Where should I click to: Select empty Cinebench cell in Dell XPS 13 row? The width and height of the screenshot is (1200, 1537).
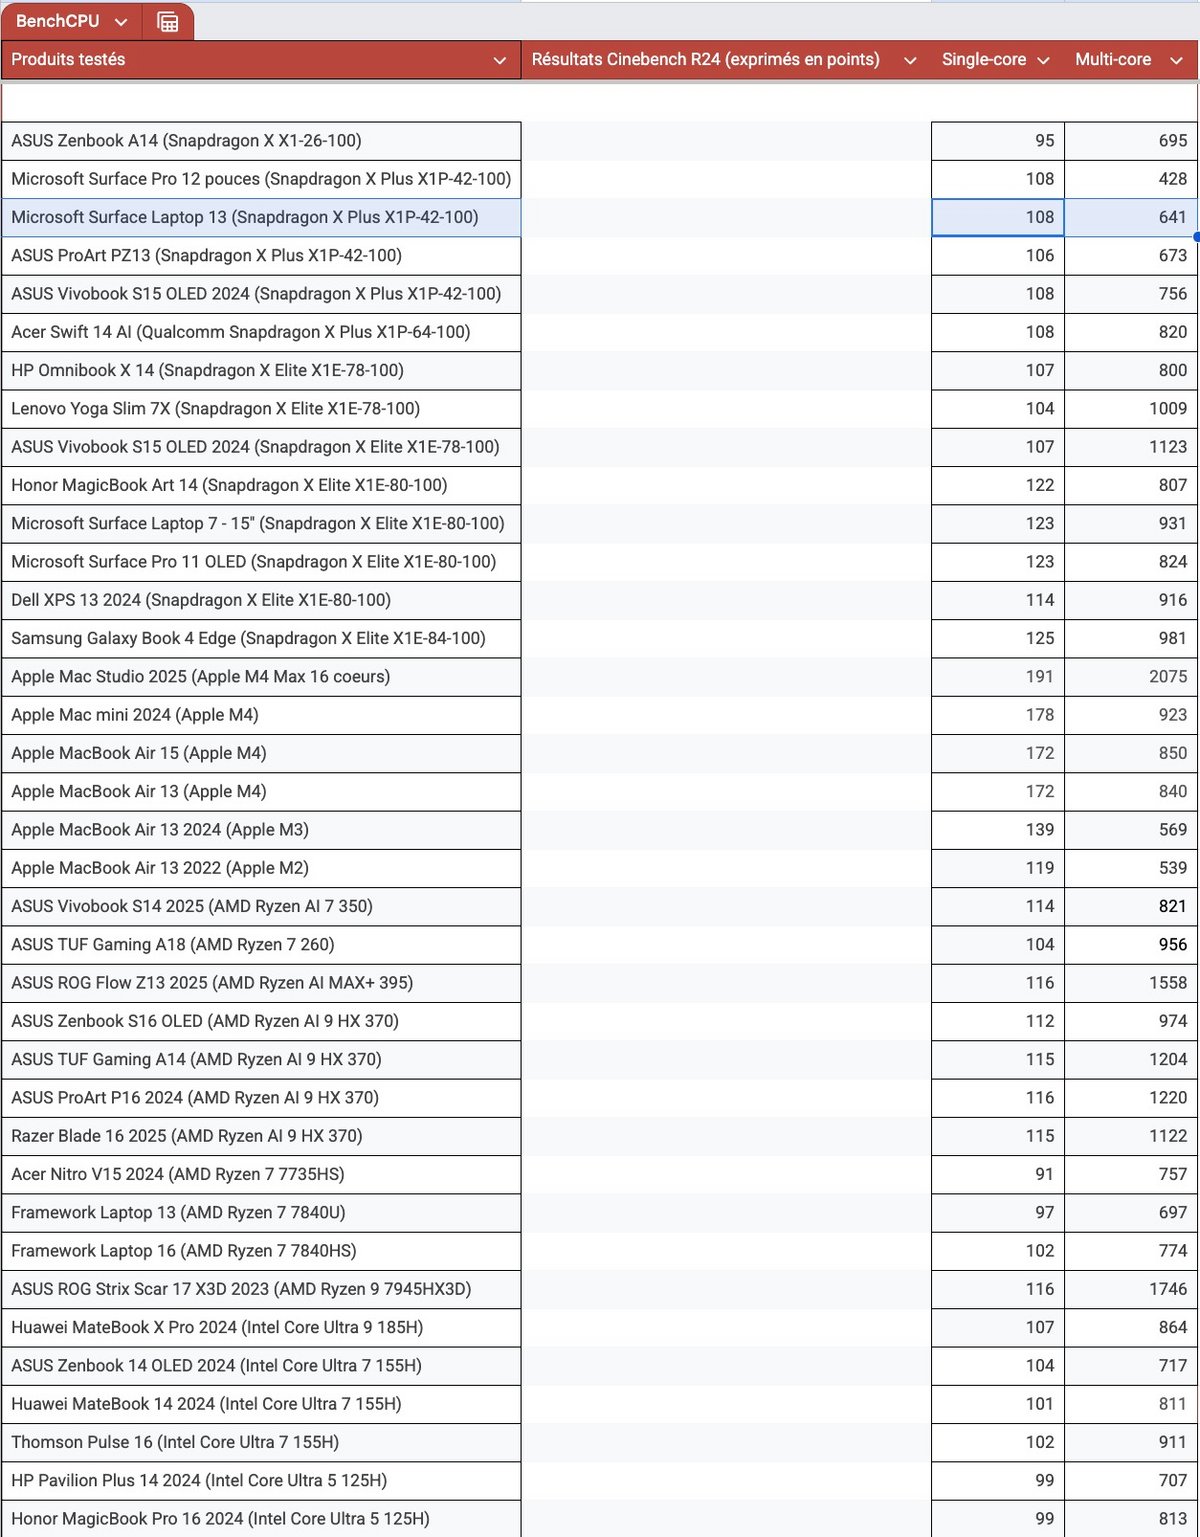point(726,600)
